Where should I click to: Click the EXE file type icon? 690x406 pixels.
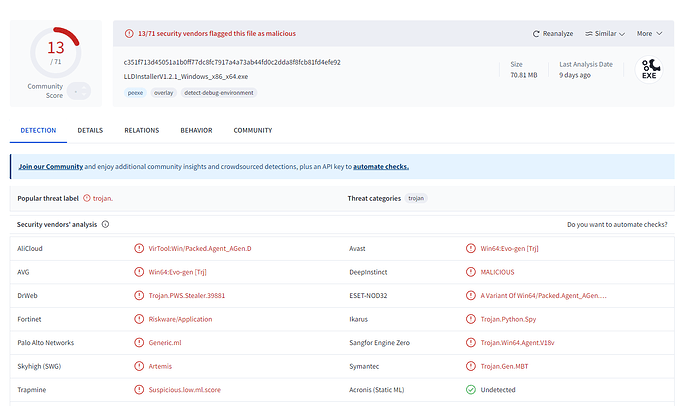(x=649, y=69)
